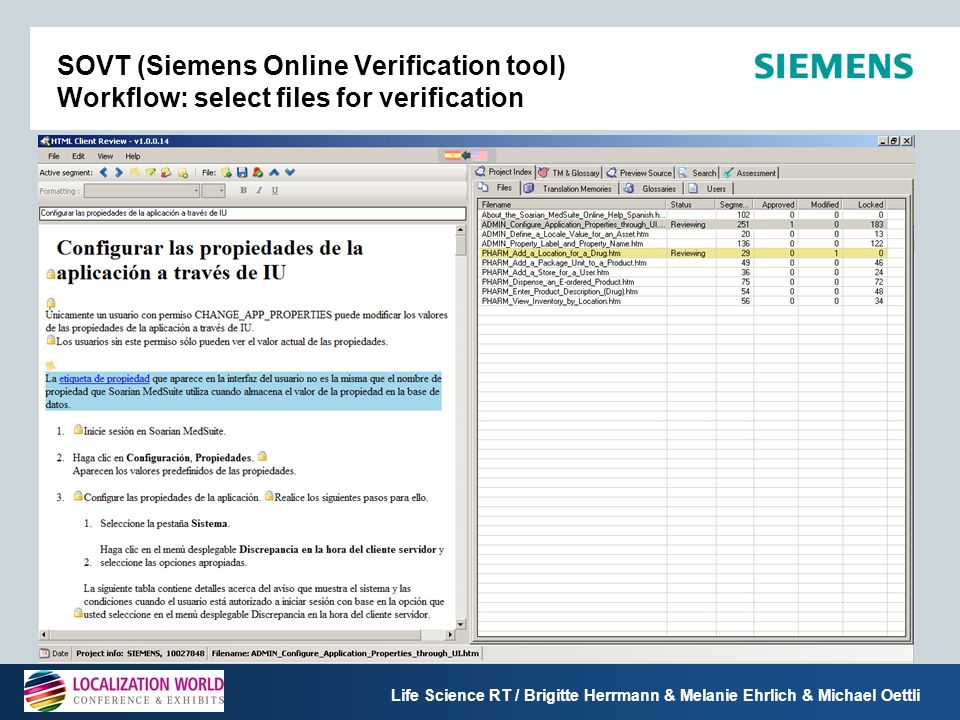Click the add segment note icon with green plus
960x720 pixels.
(182, 173)
